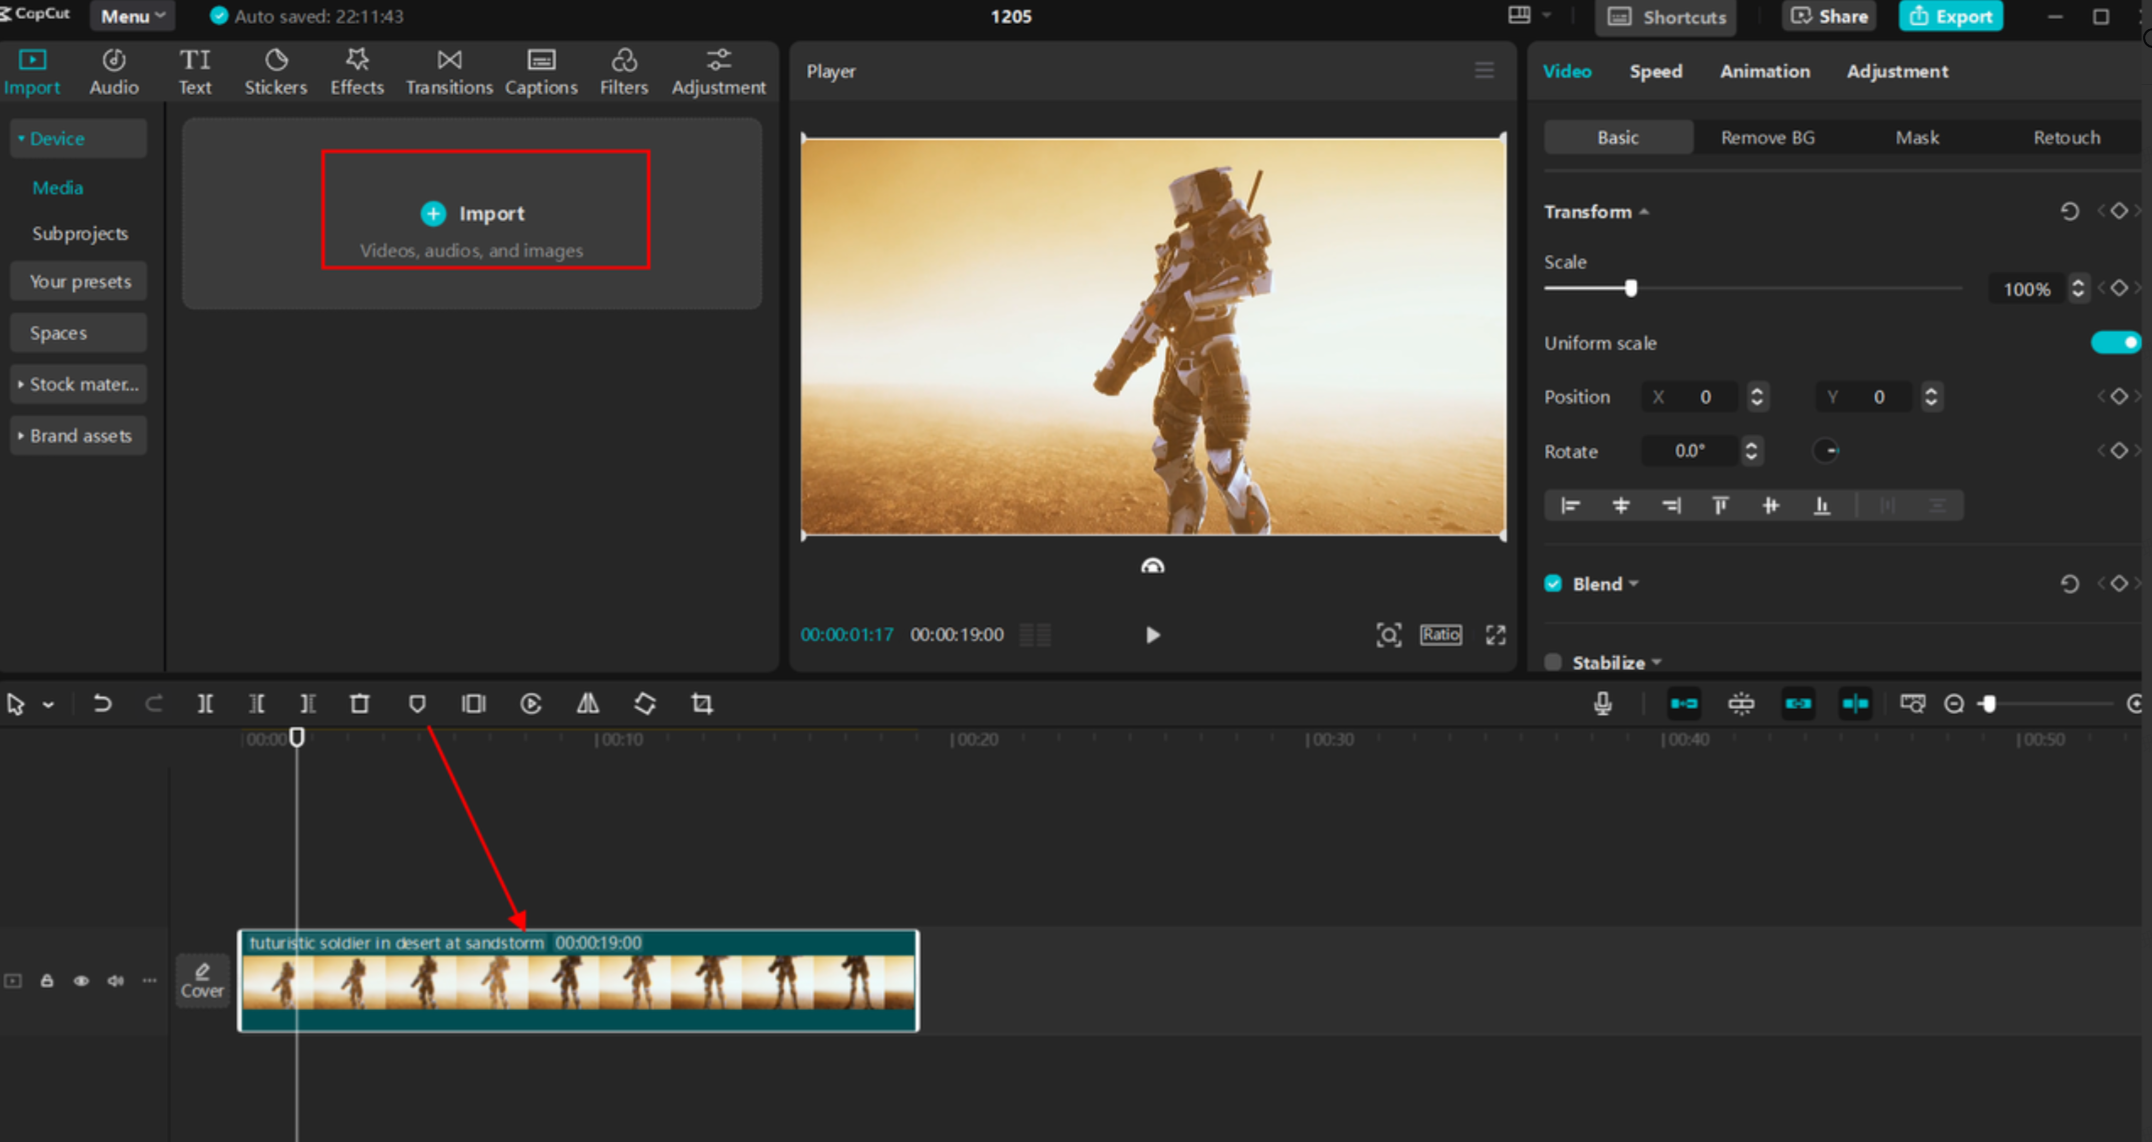Click the Delete icon in the timeline toolbar

(x=359, y=703)
